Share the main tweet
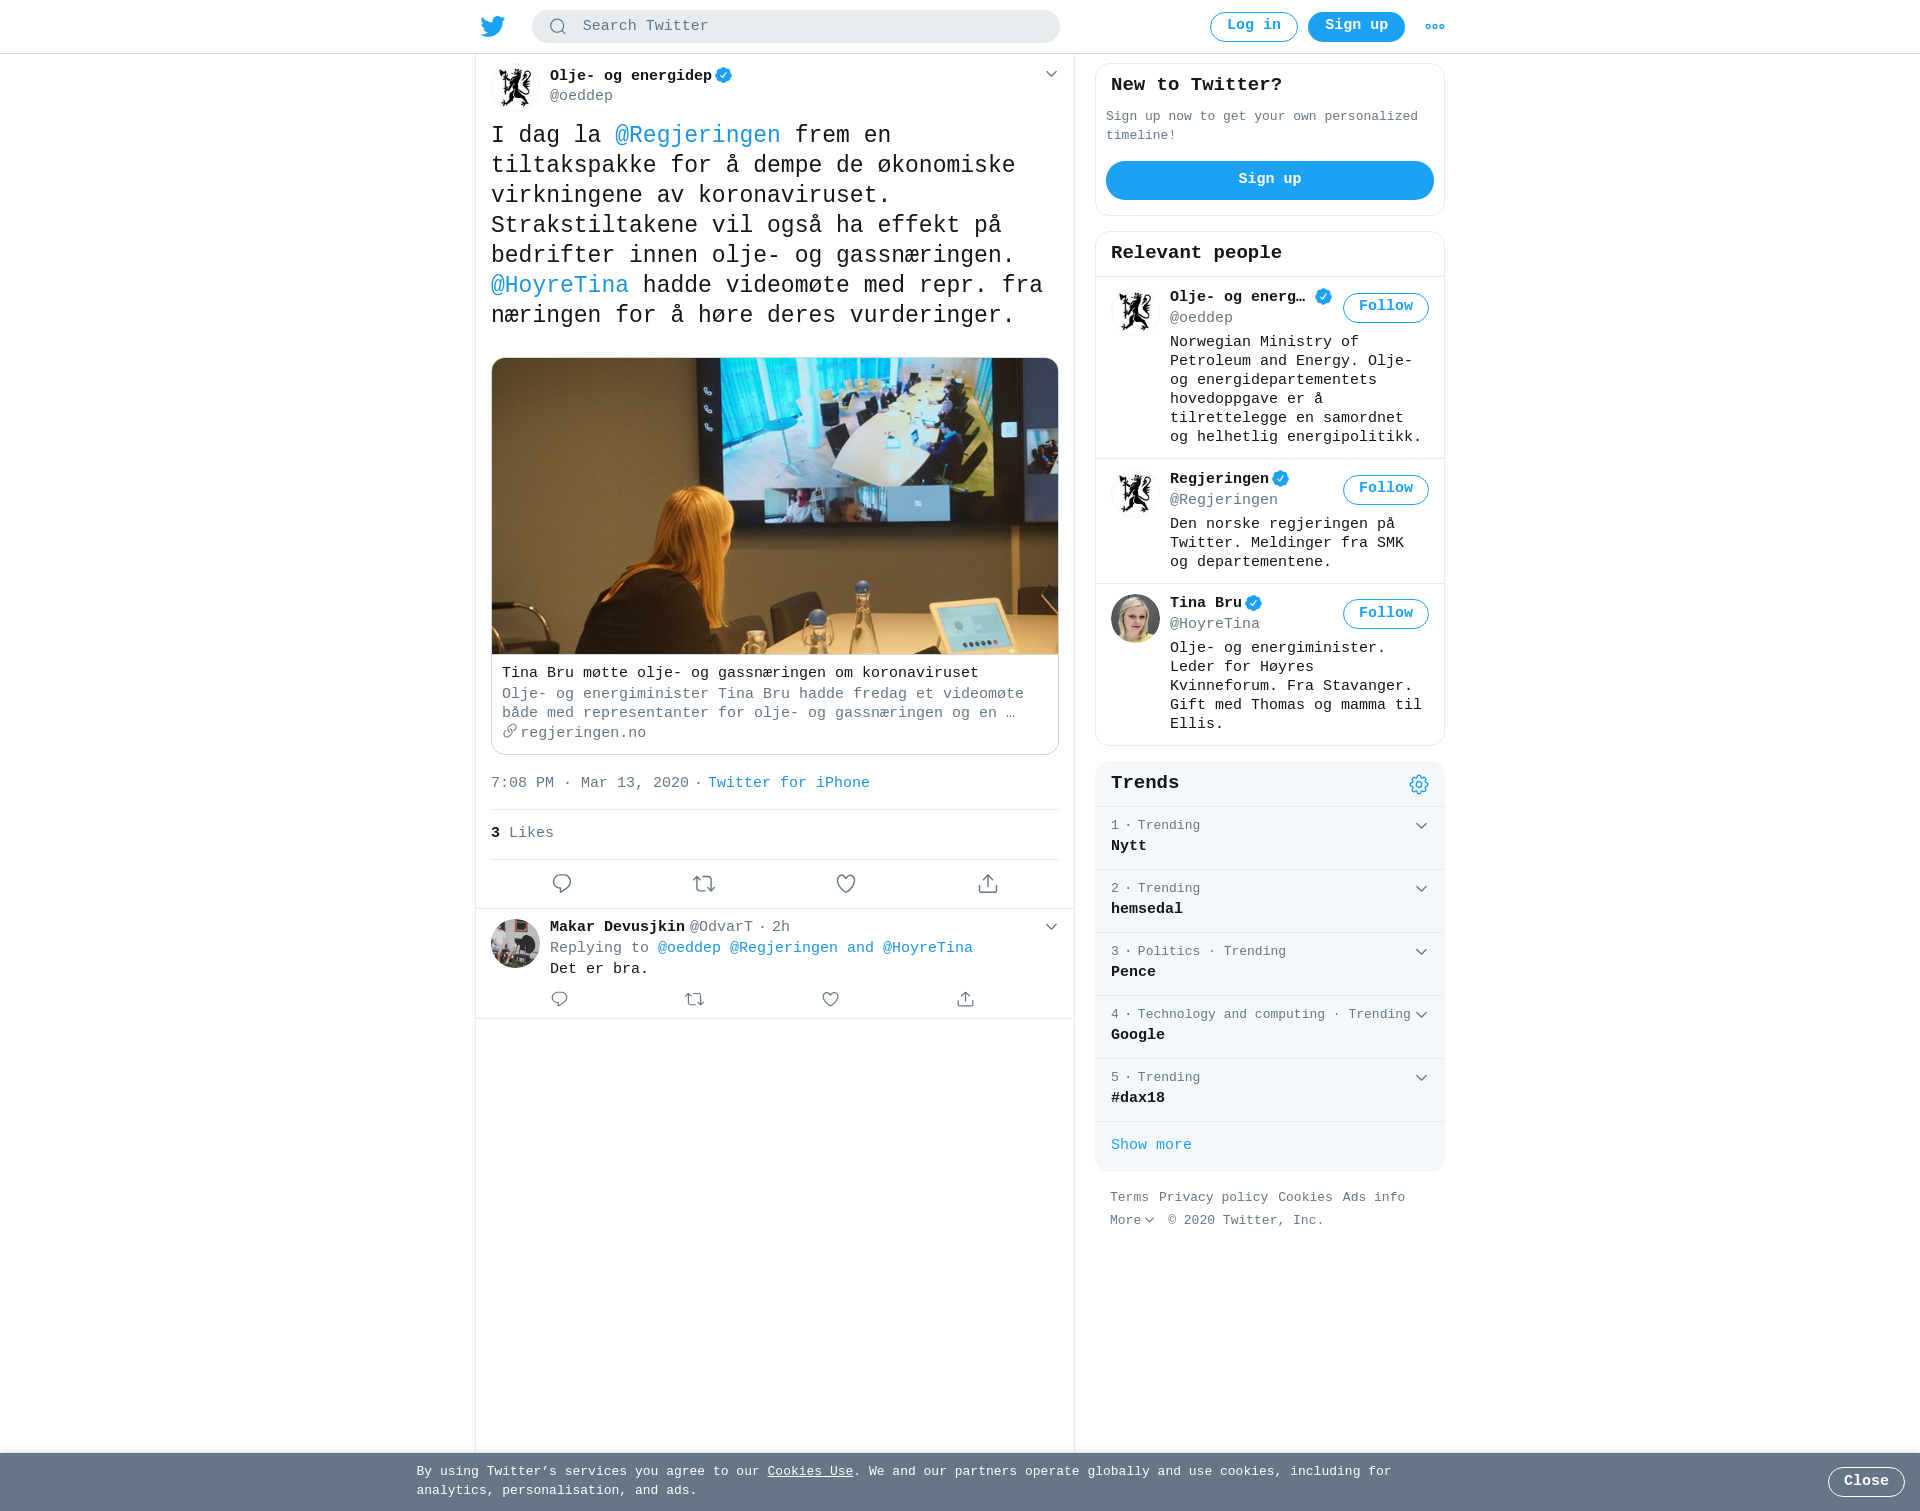 click(988, 884)
